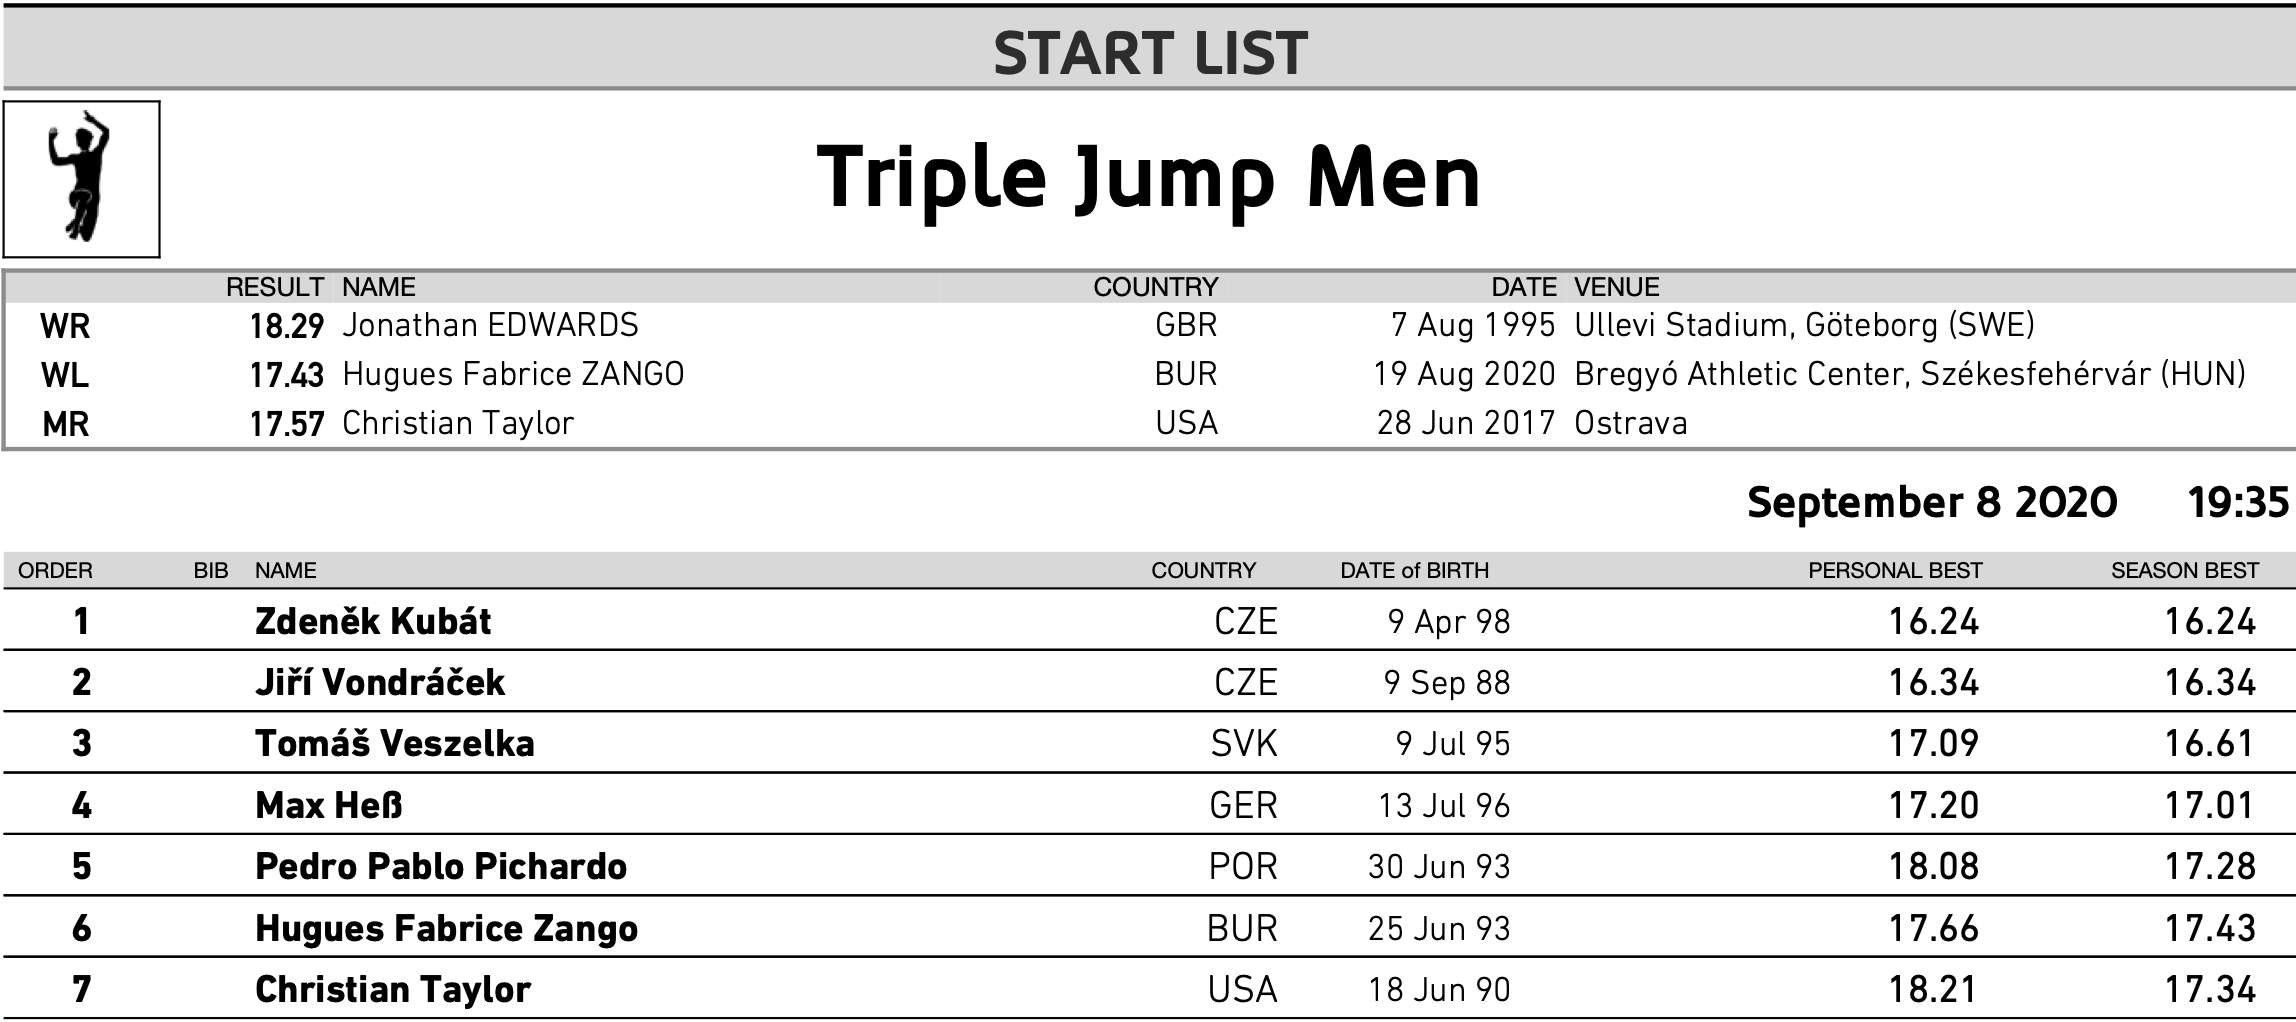Click Hugues Fabrice Zango in start list

tap(446, 928)
